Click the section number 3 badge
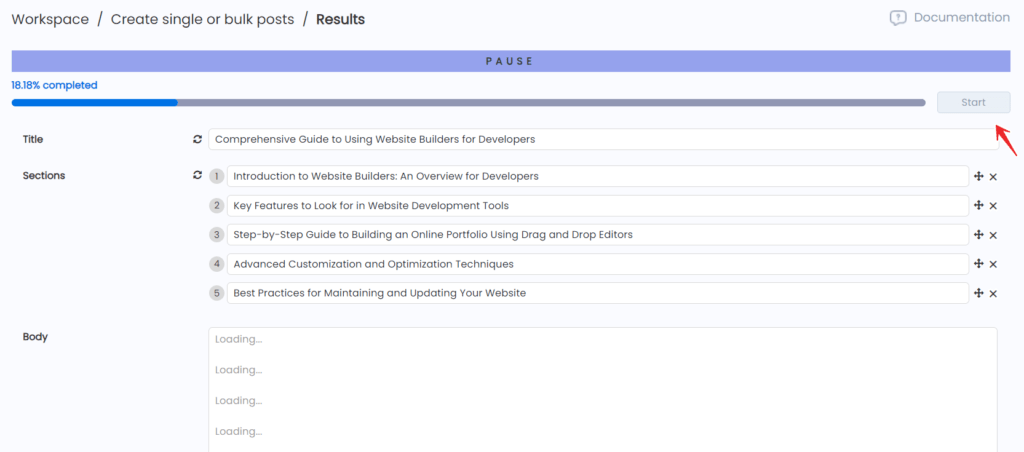Viewport: 1024px width, 452px height. point(217,234)
